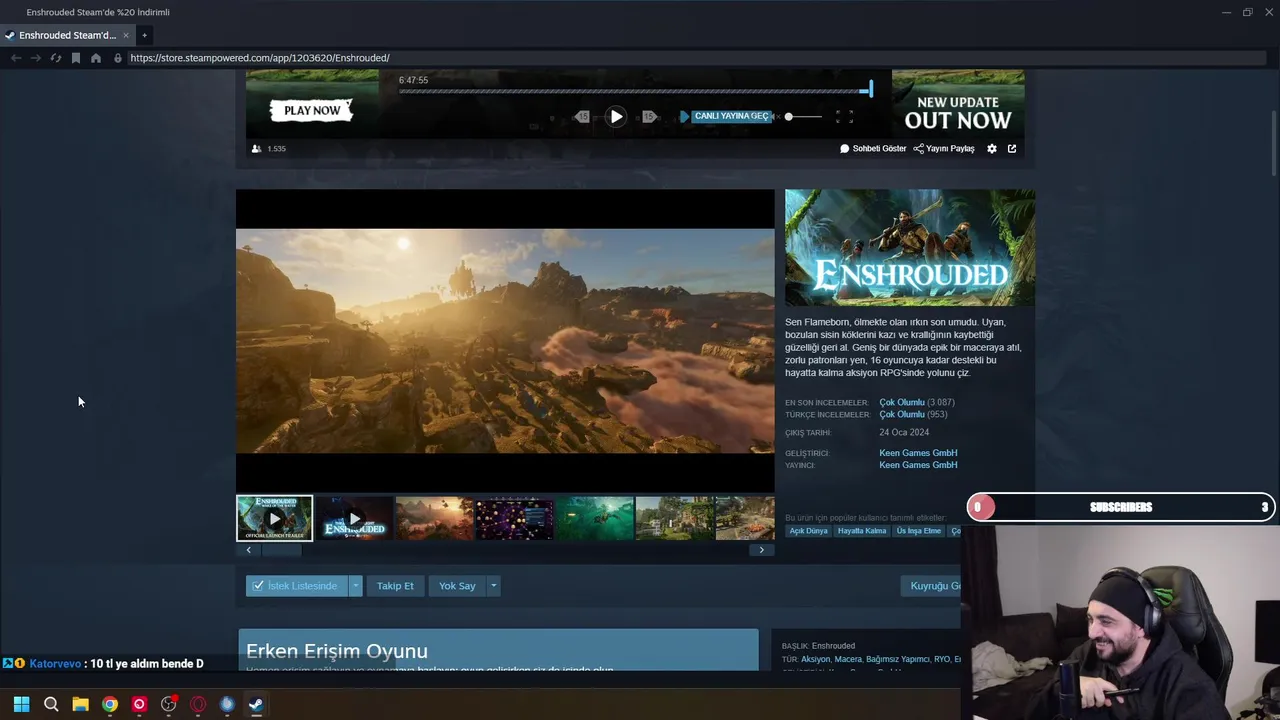Click the Hayatta Kalma tag
Screen dimensions: 1280x720
[862, 531]
